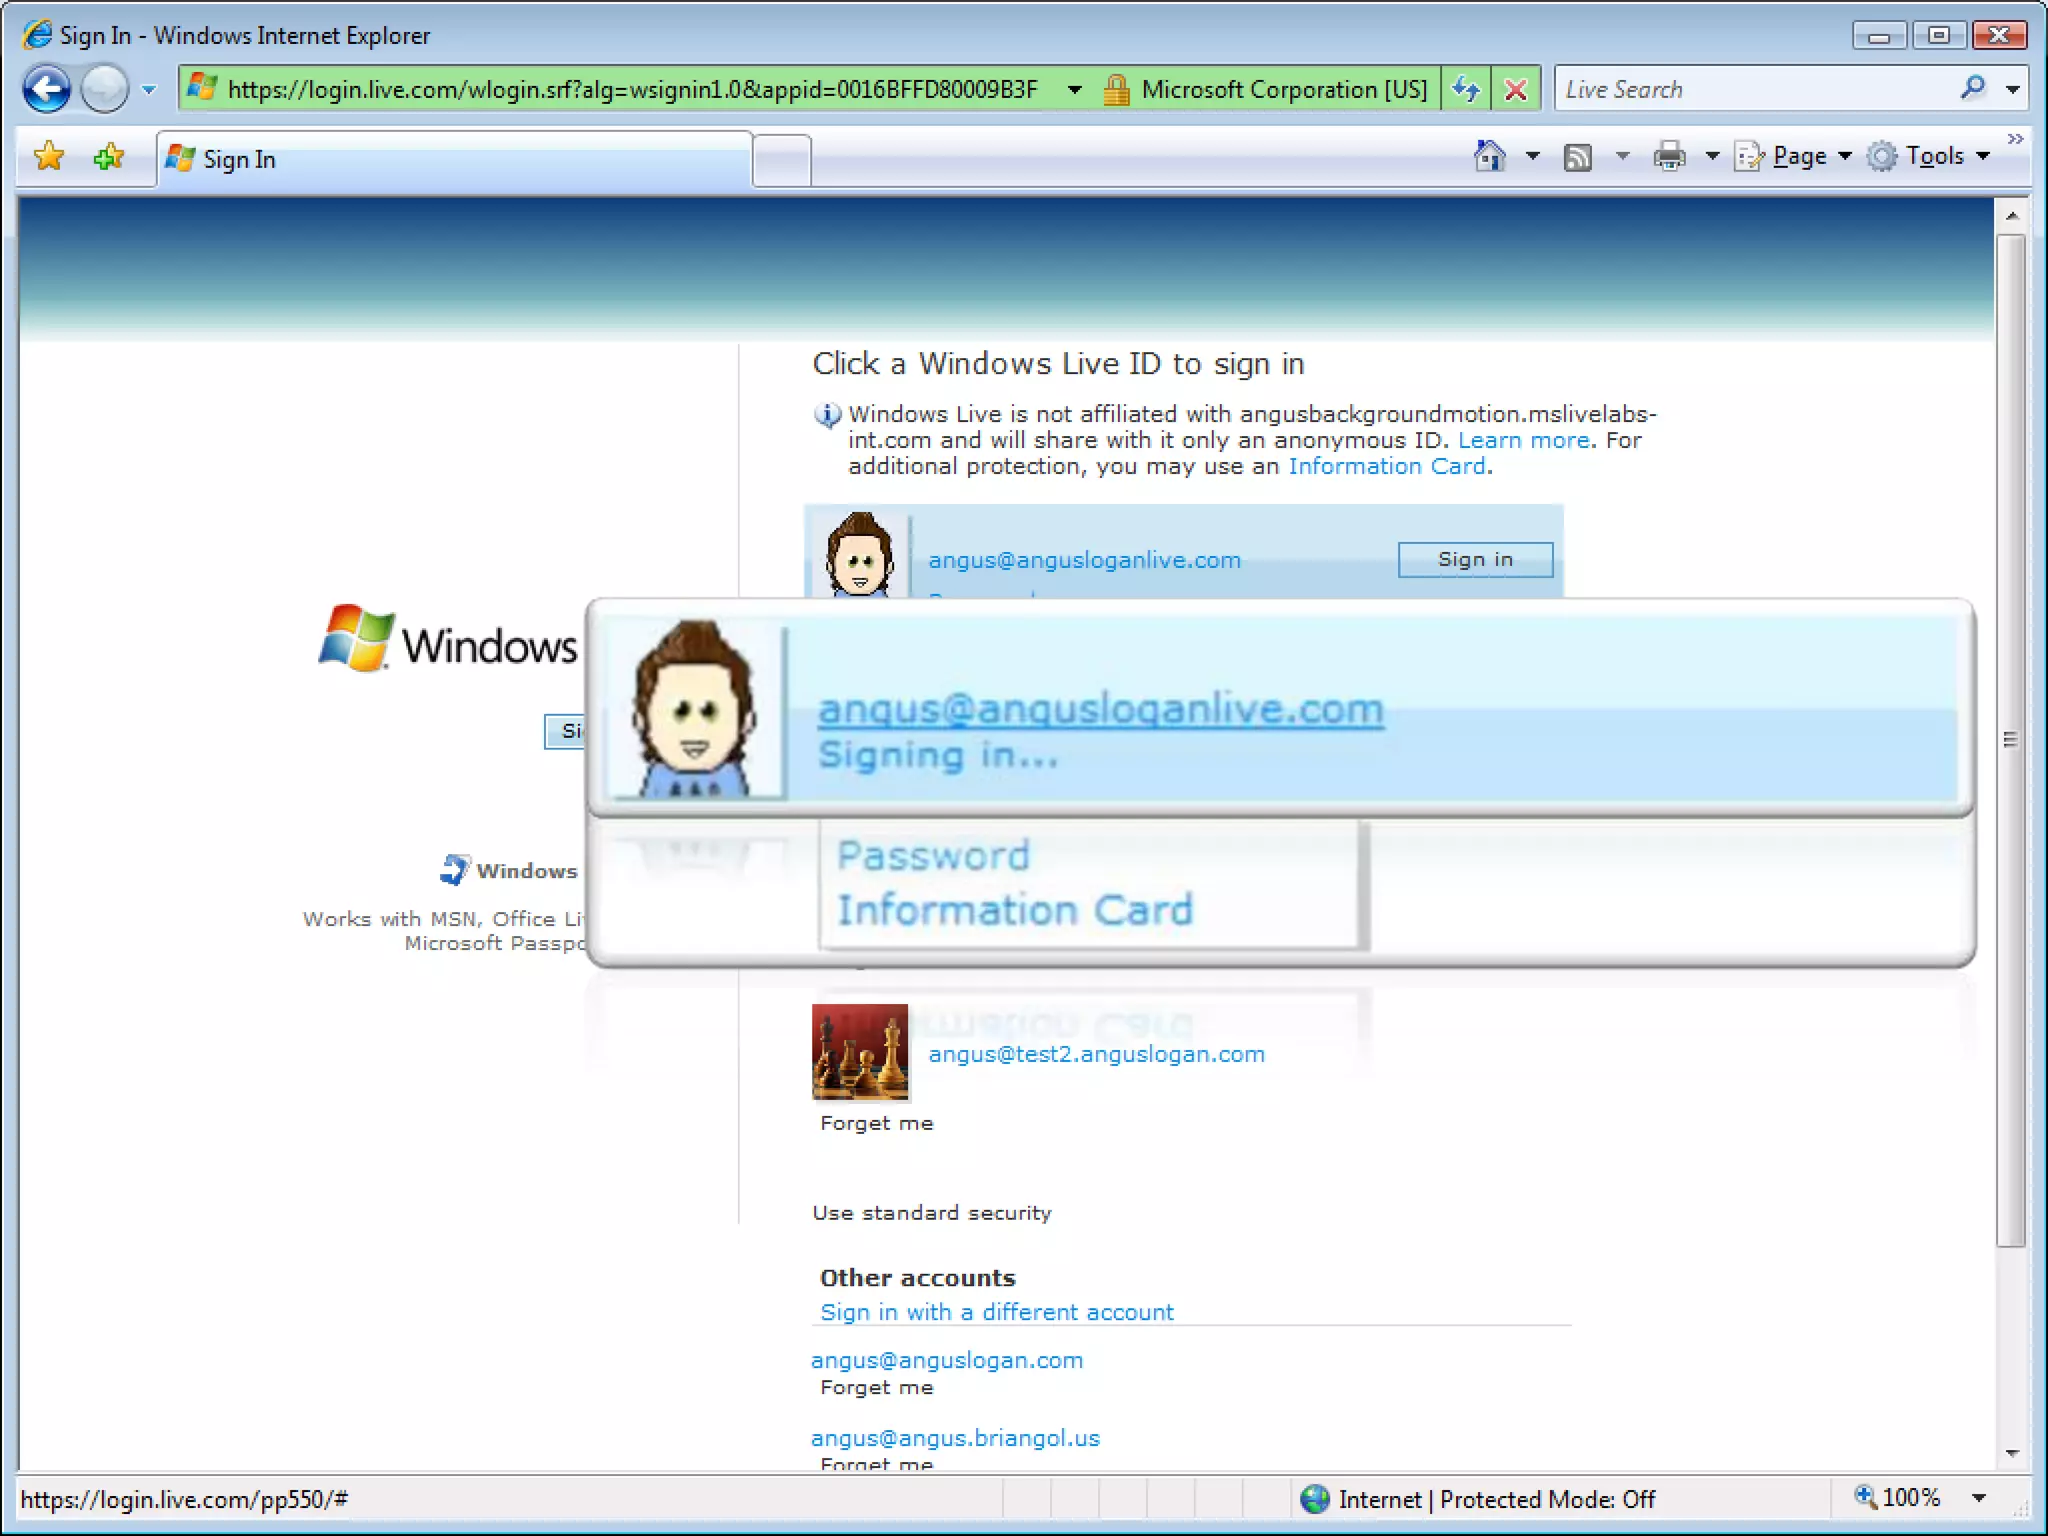Click the Print toolbar icon
This screenshot has height=1536, width=2048.
click(x=1669, y=156)
